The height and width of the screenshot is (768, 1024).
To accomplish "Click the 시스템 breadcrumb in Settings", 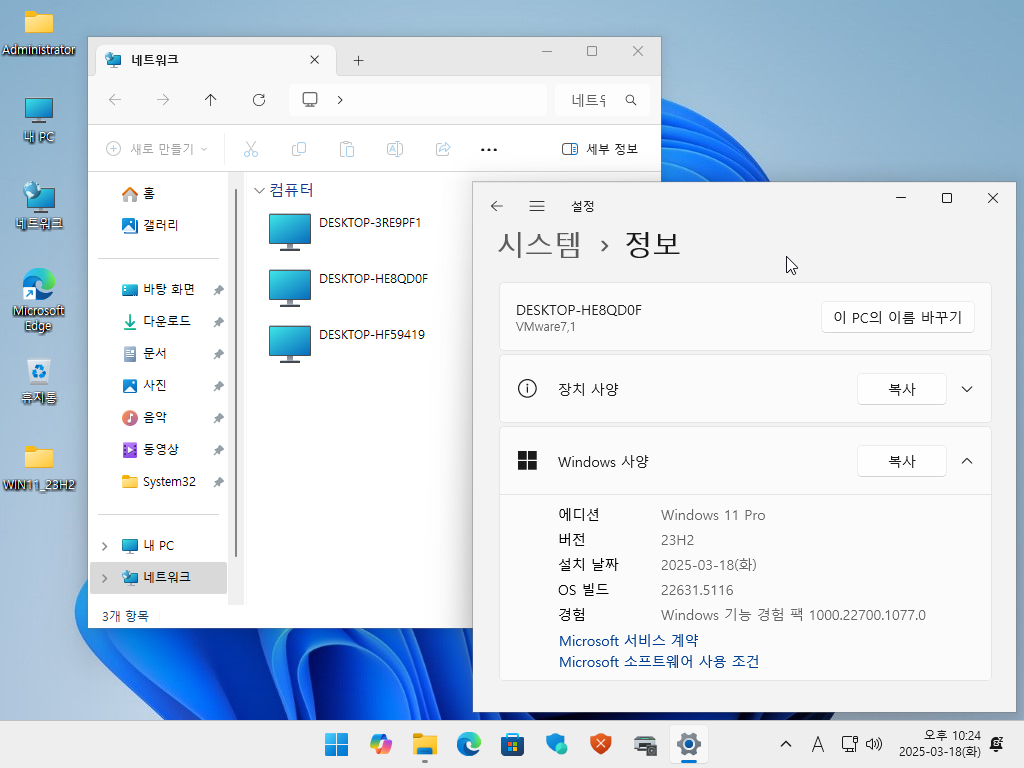I will (539, 245).
